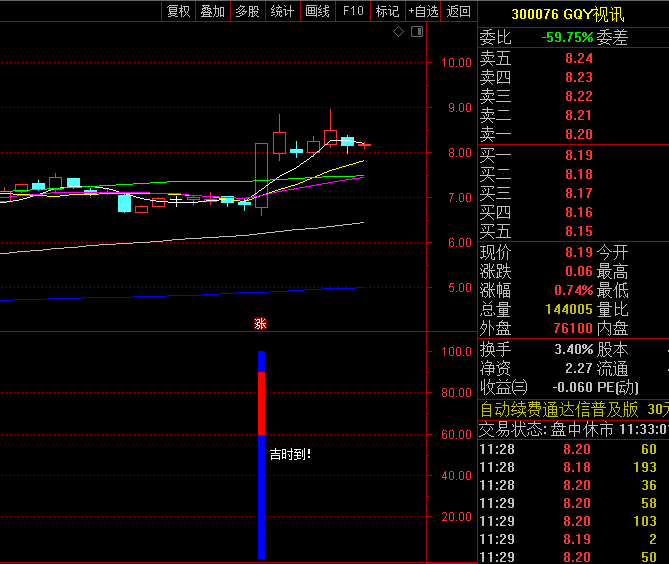Select 卖四 price 8.23

tap(579, 77)
